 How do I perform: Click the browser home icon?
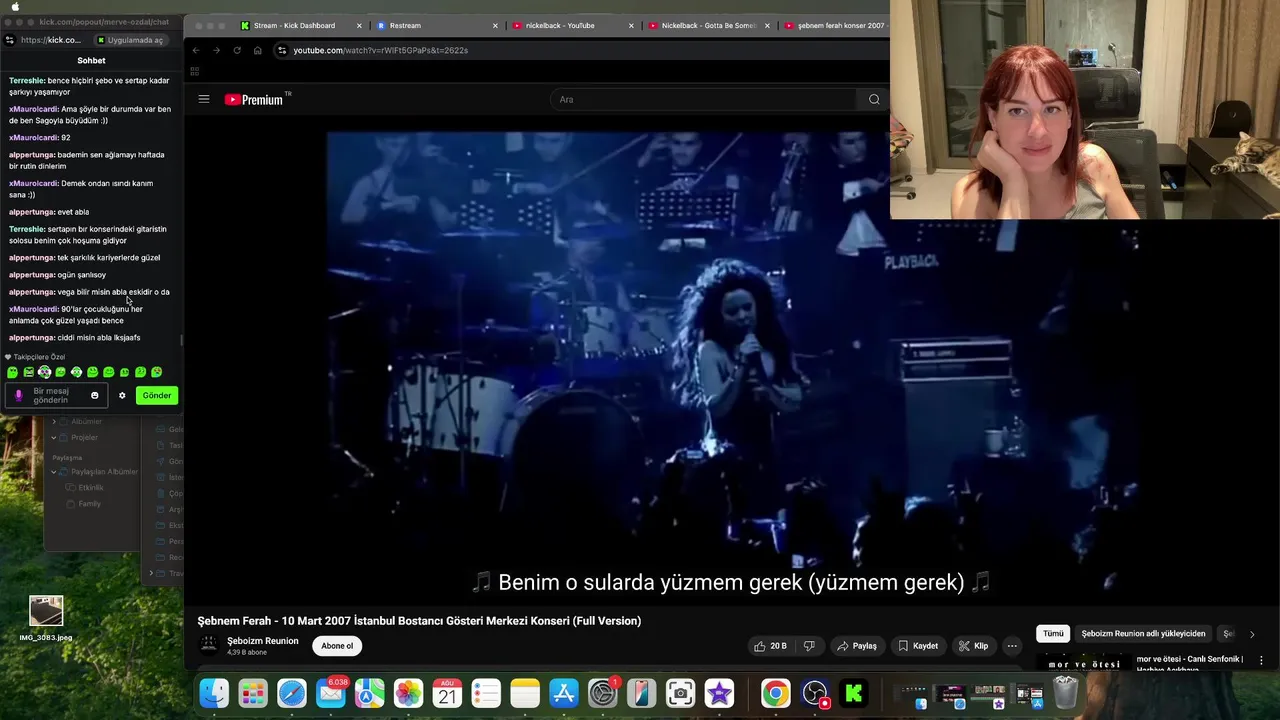(x=257, y=50)
